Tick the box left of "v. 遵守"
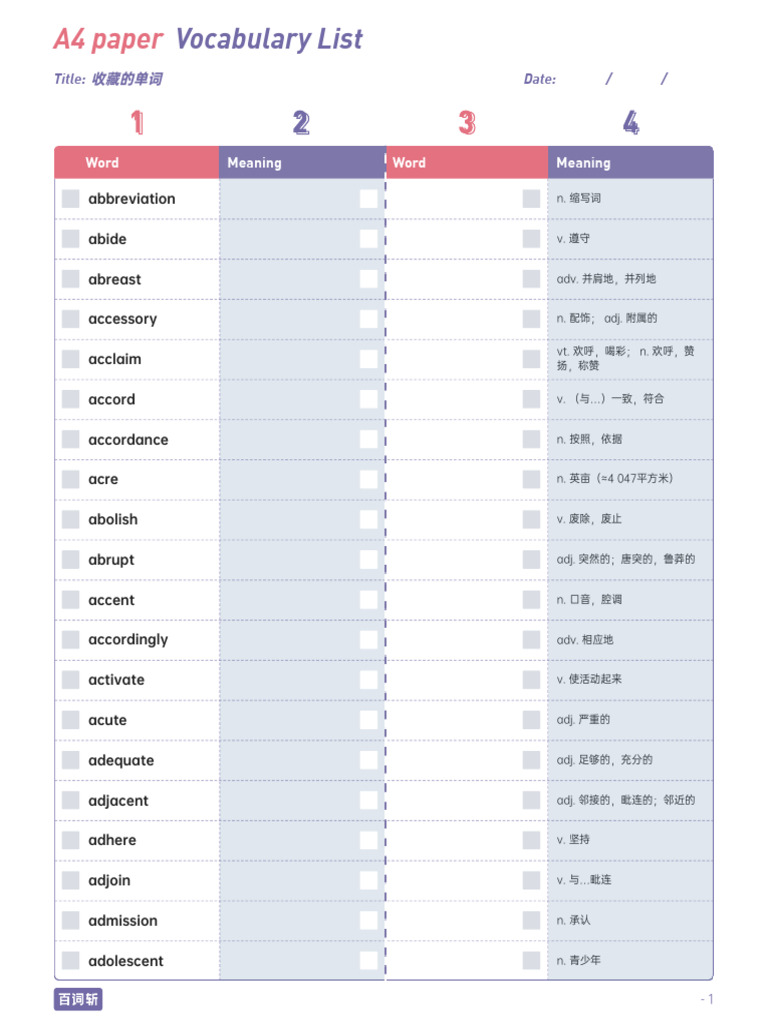 pos(531,239)
